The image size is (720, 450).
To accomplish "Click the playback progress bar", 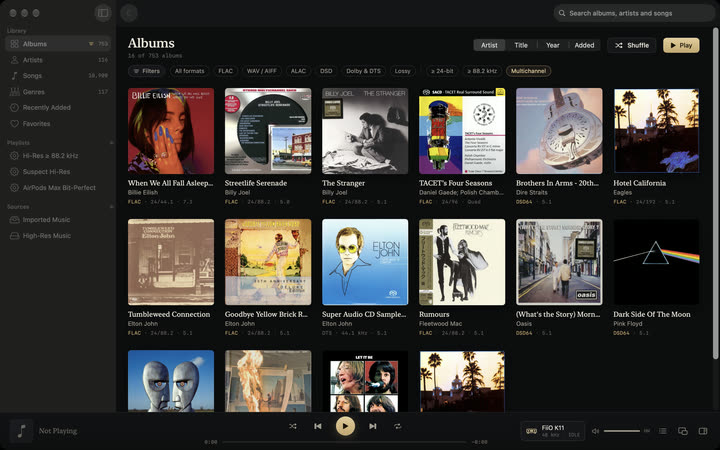I will tap(345, 442).
